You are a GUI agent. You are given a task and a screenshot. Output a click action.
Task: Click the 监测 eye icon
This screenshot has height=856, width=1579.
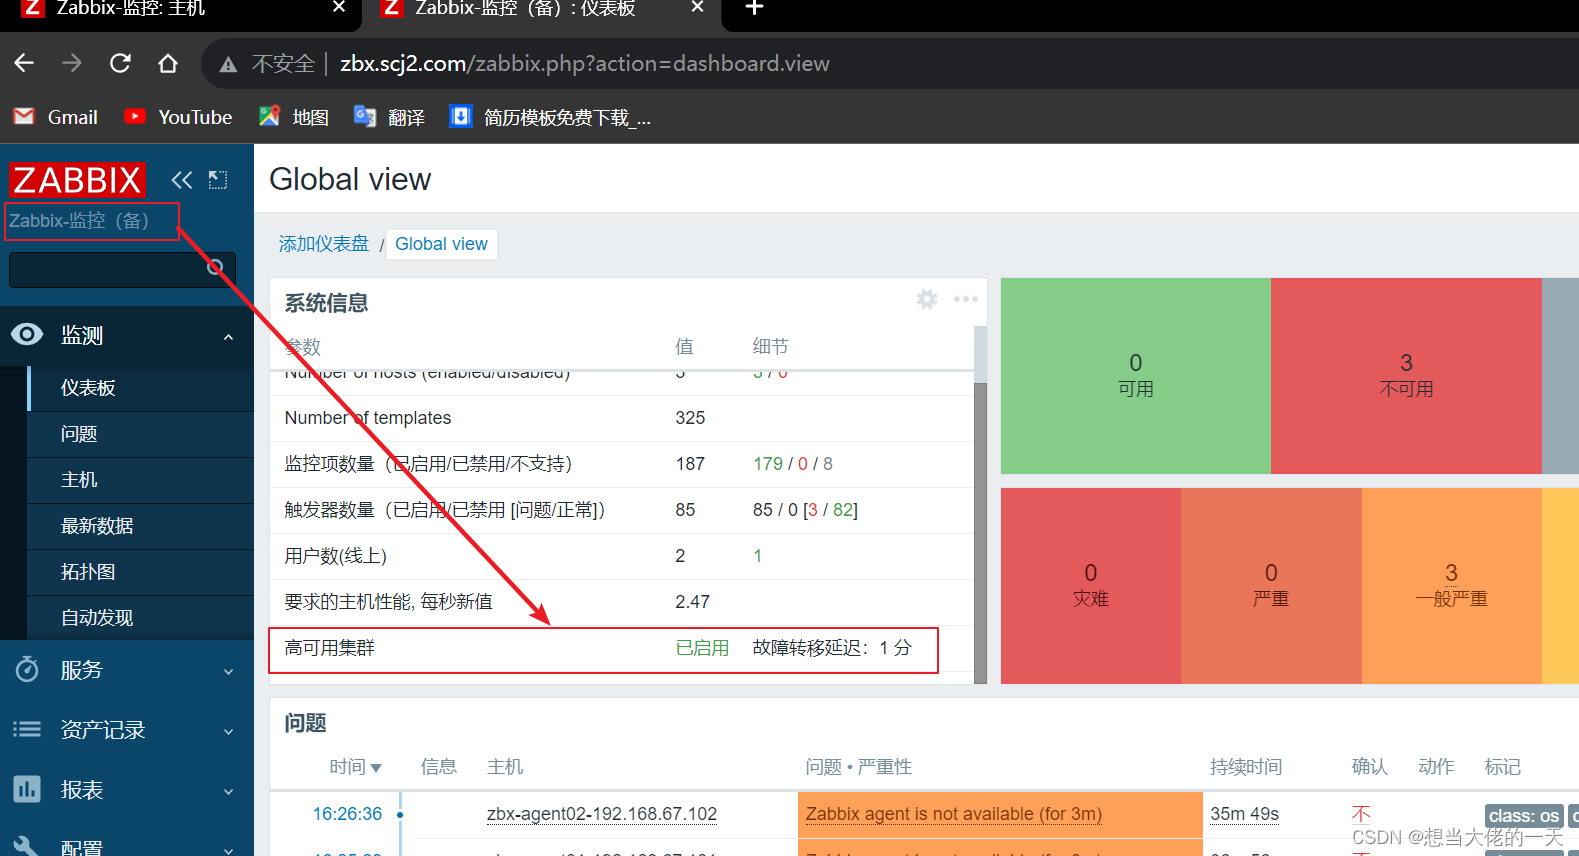[x=27, y=335]
